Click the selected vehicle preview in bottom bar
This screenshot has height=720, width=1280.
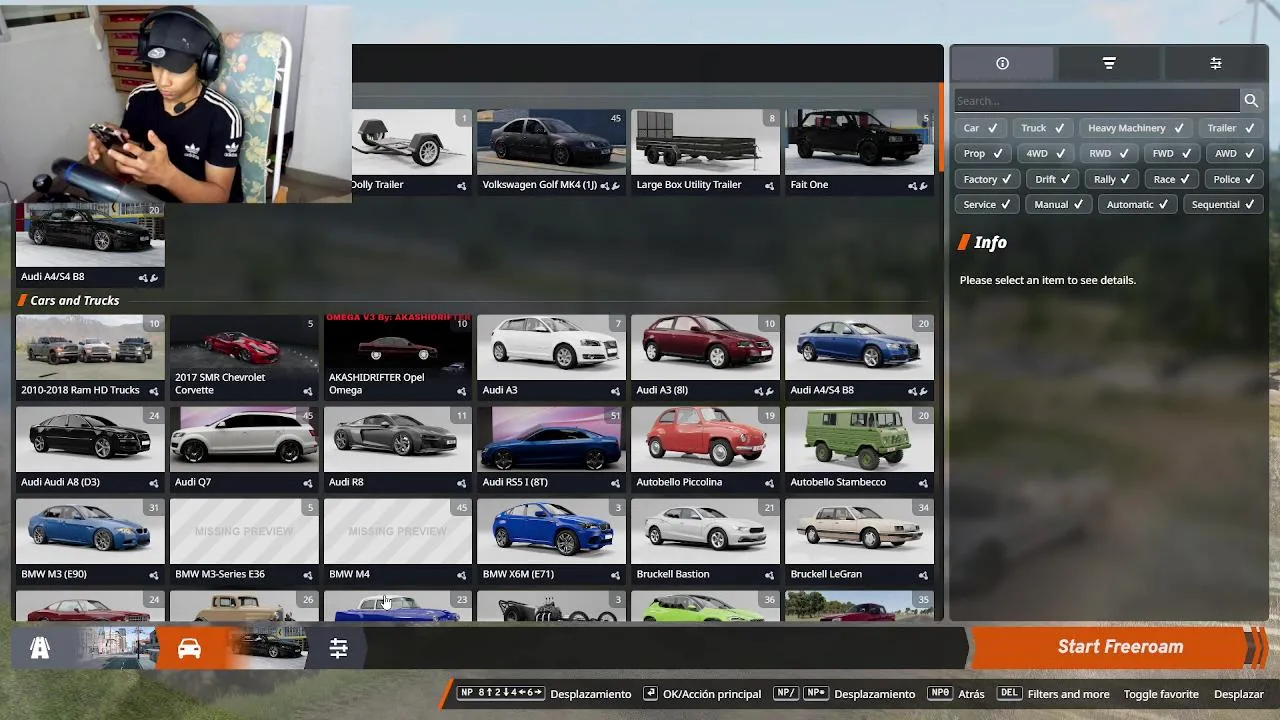[x=268, y=648]
